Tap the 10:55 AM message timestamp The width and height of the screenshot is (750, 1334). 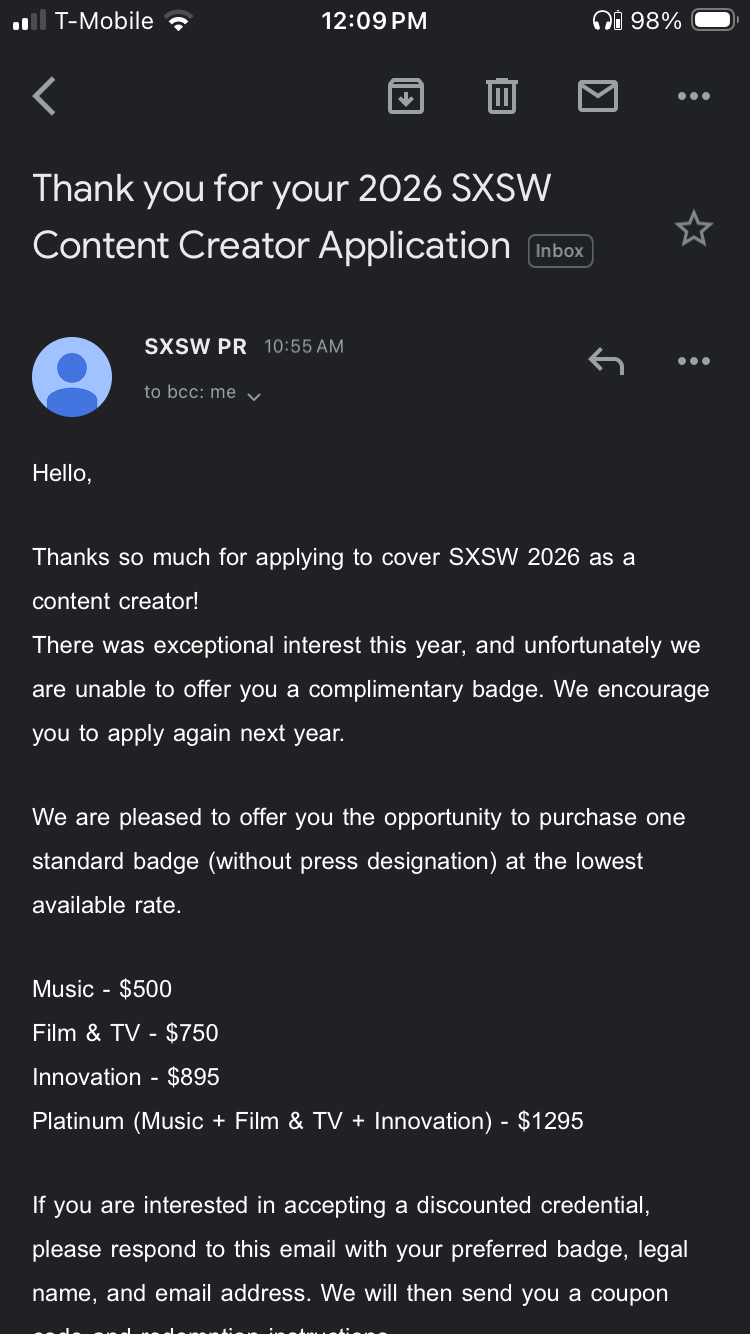304,347
